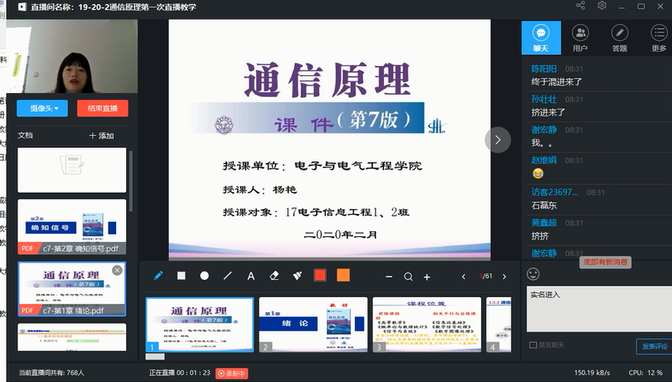
Task: Toggle the 禁言聊天 checkbox
Action: pyautogui.click(x=533, y=345)
